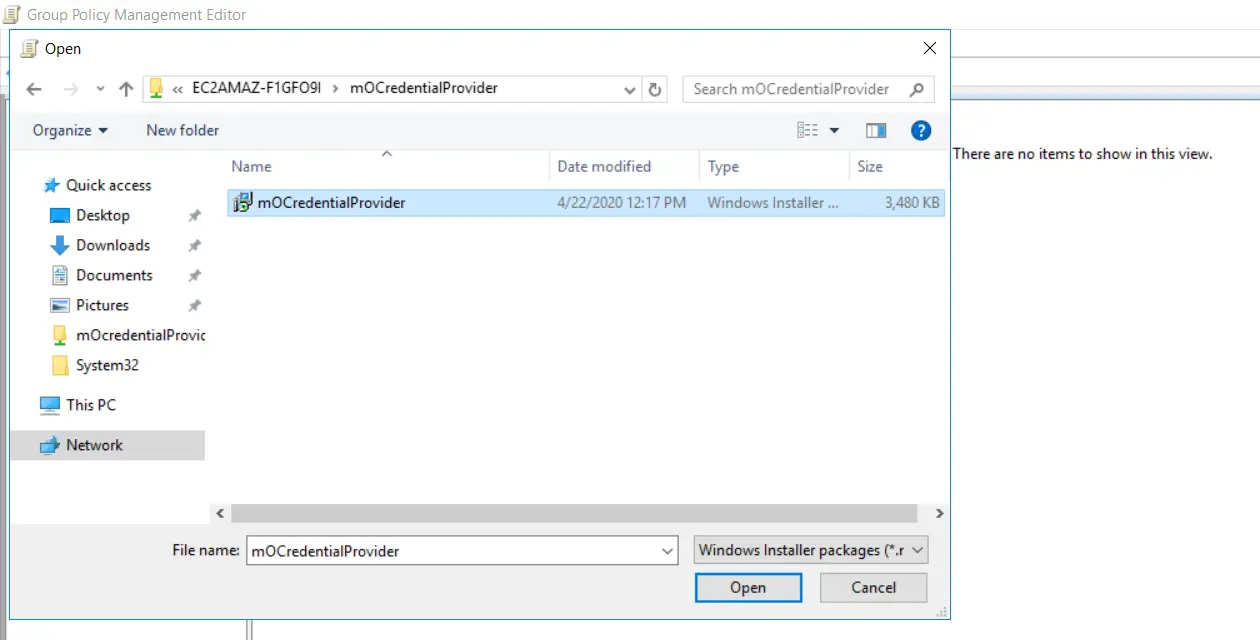Open mOcredentialProvider shortcut in navigation pane
The width and height of the screenshot is (1260, 640).
(x=140, y=335)
